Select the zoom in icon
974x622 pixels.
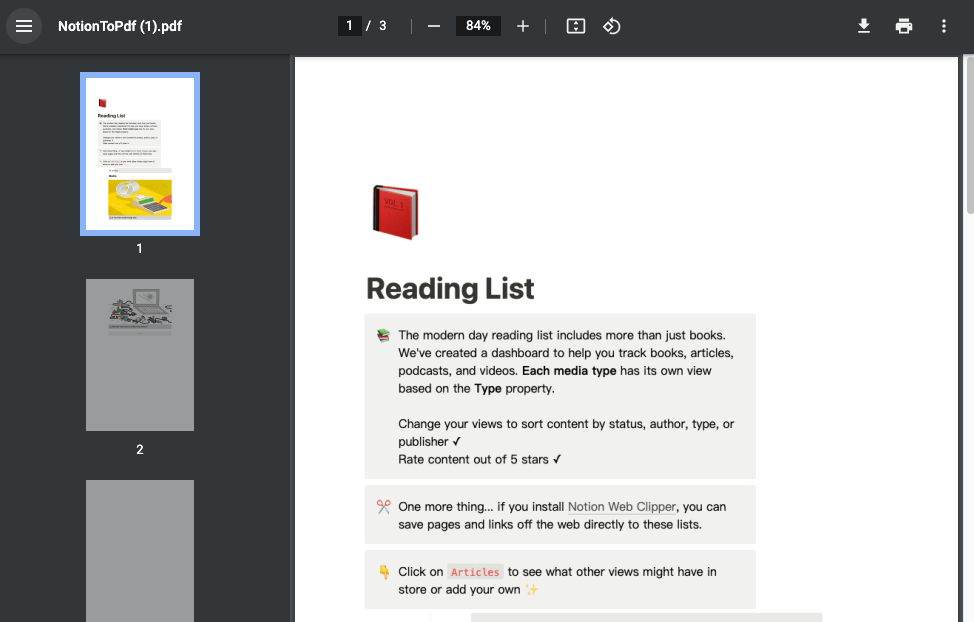click(x=522, y=26)
